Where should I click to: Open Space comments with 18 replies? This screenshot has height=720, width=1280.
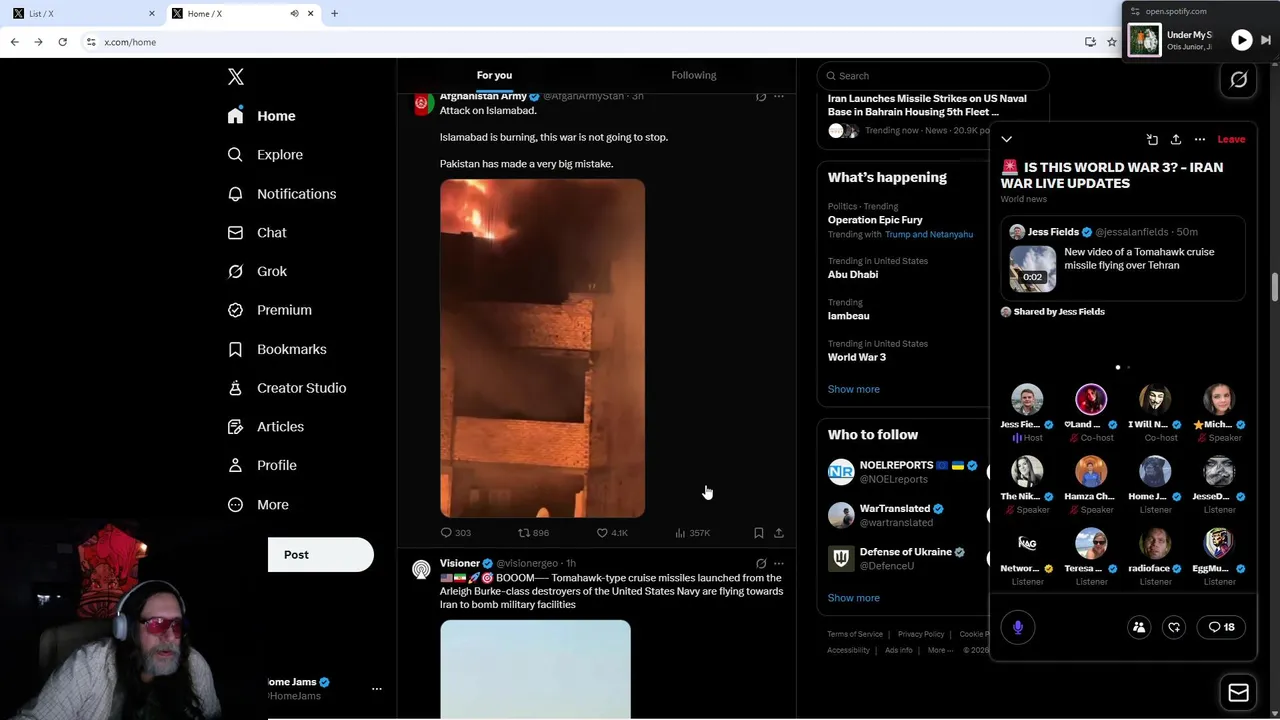click(x=1221, y=627)
